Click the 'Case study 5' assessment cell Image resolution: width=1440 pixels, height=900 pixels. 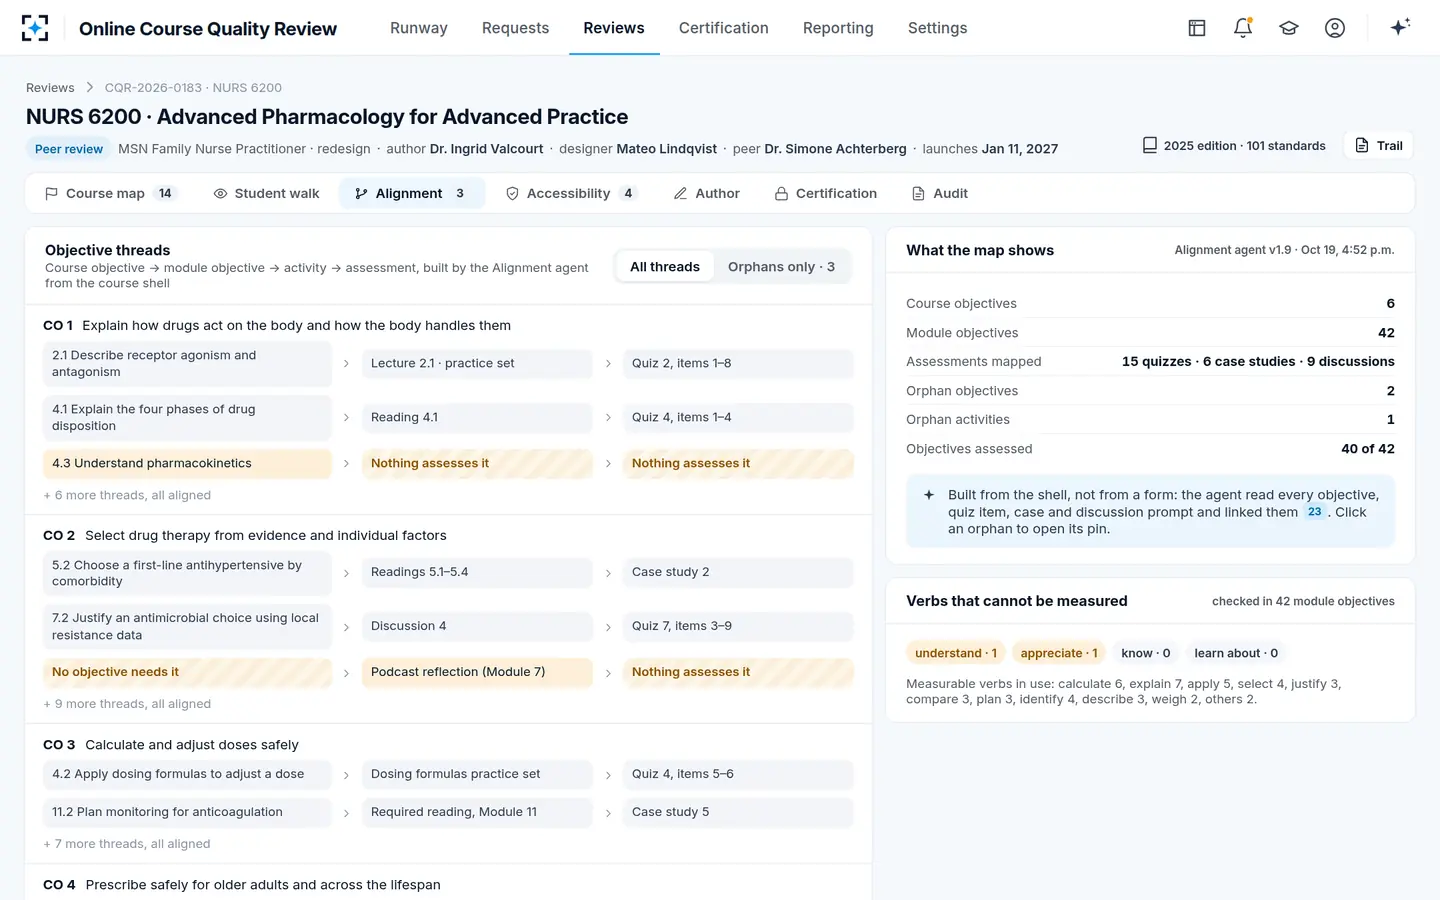(738, 812)
